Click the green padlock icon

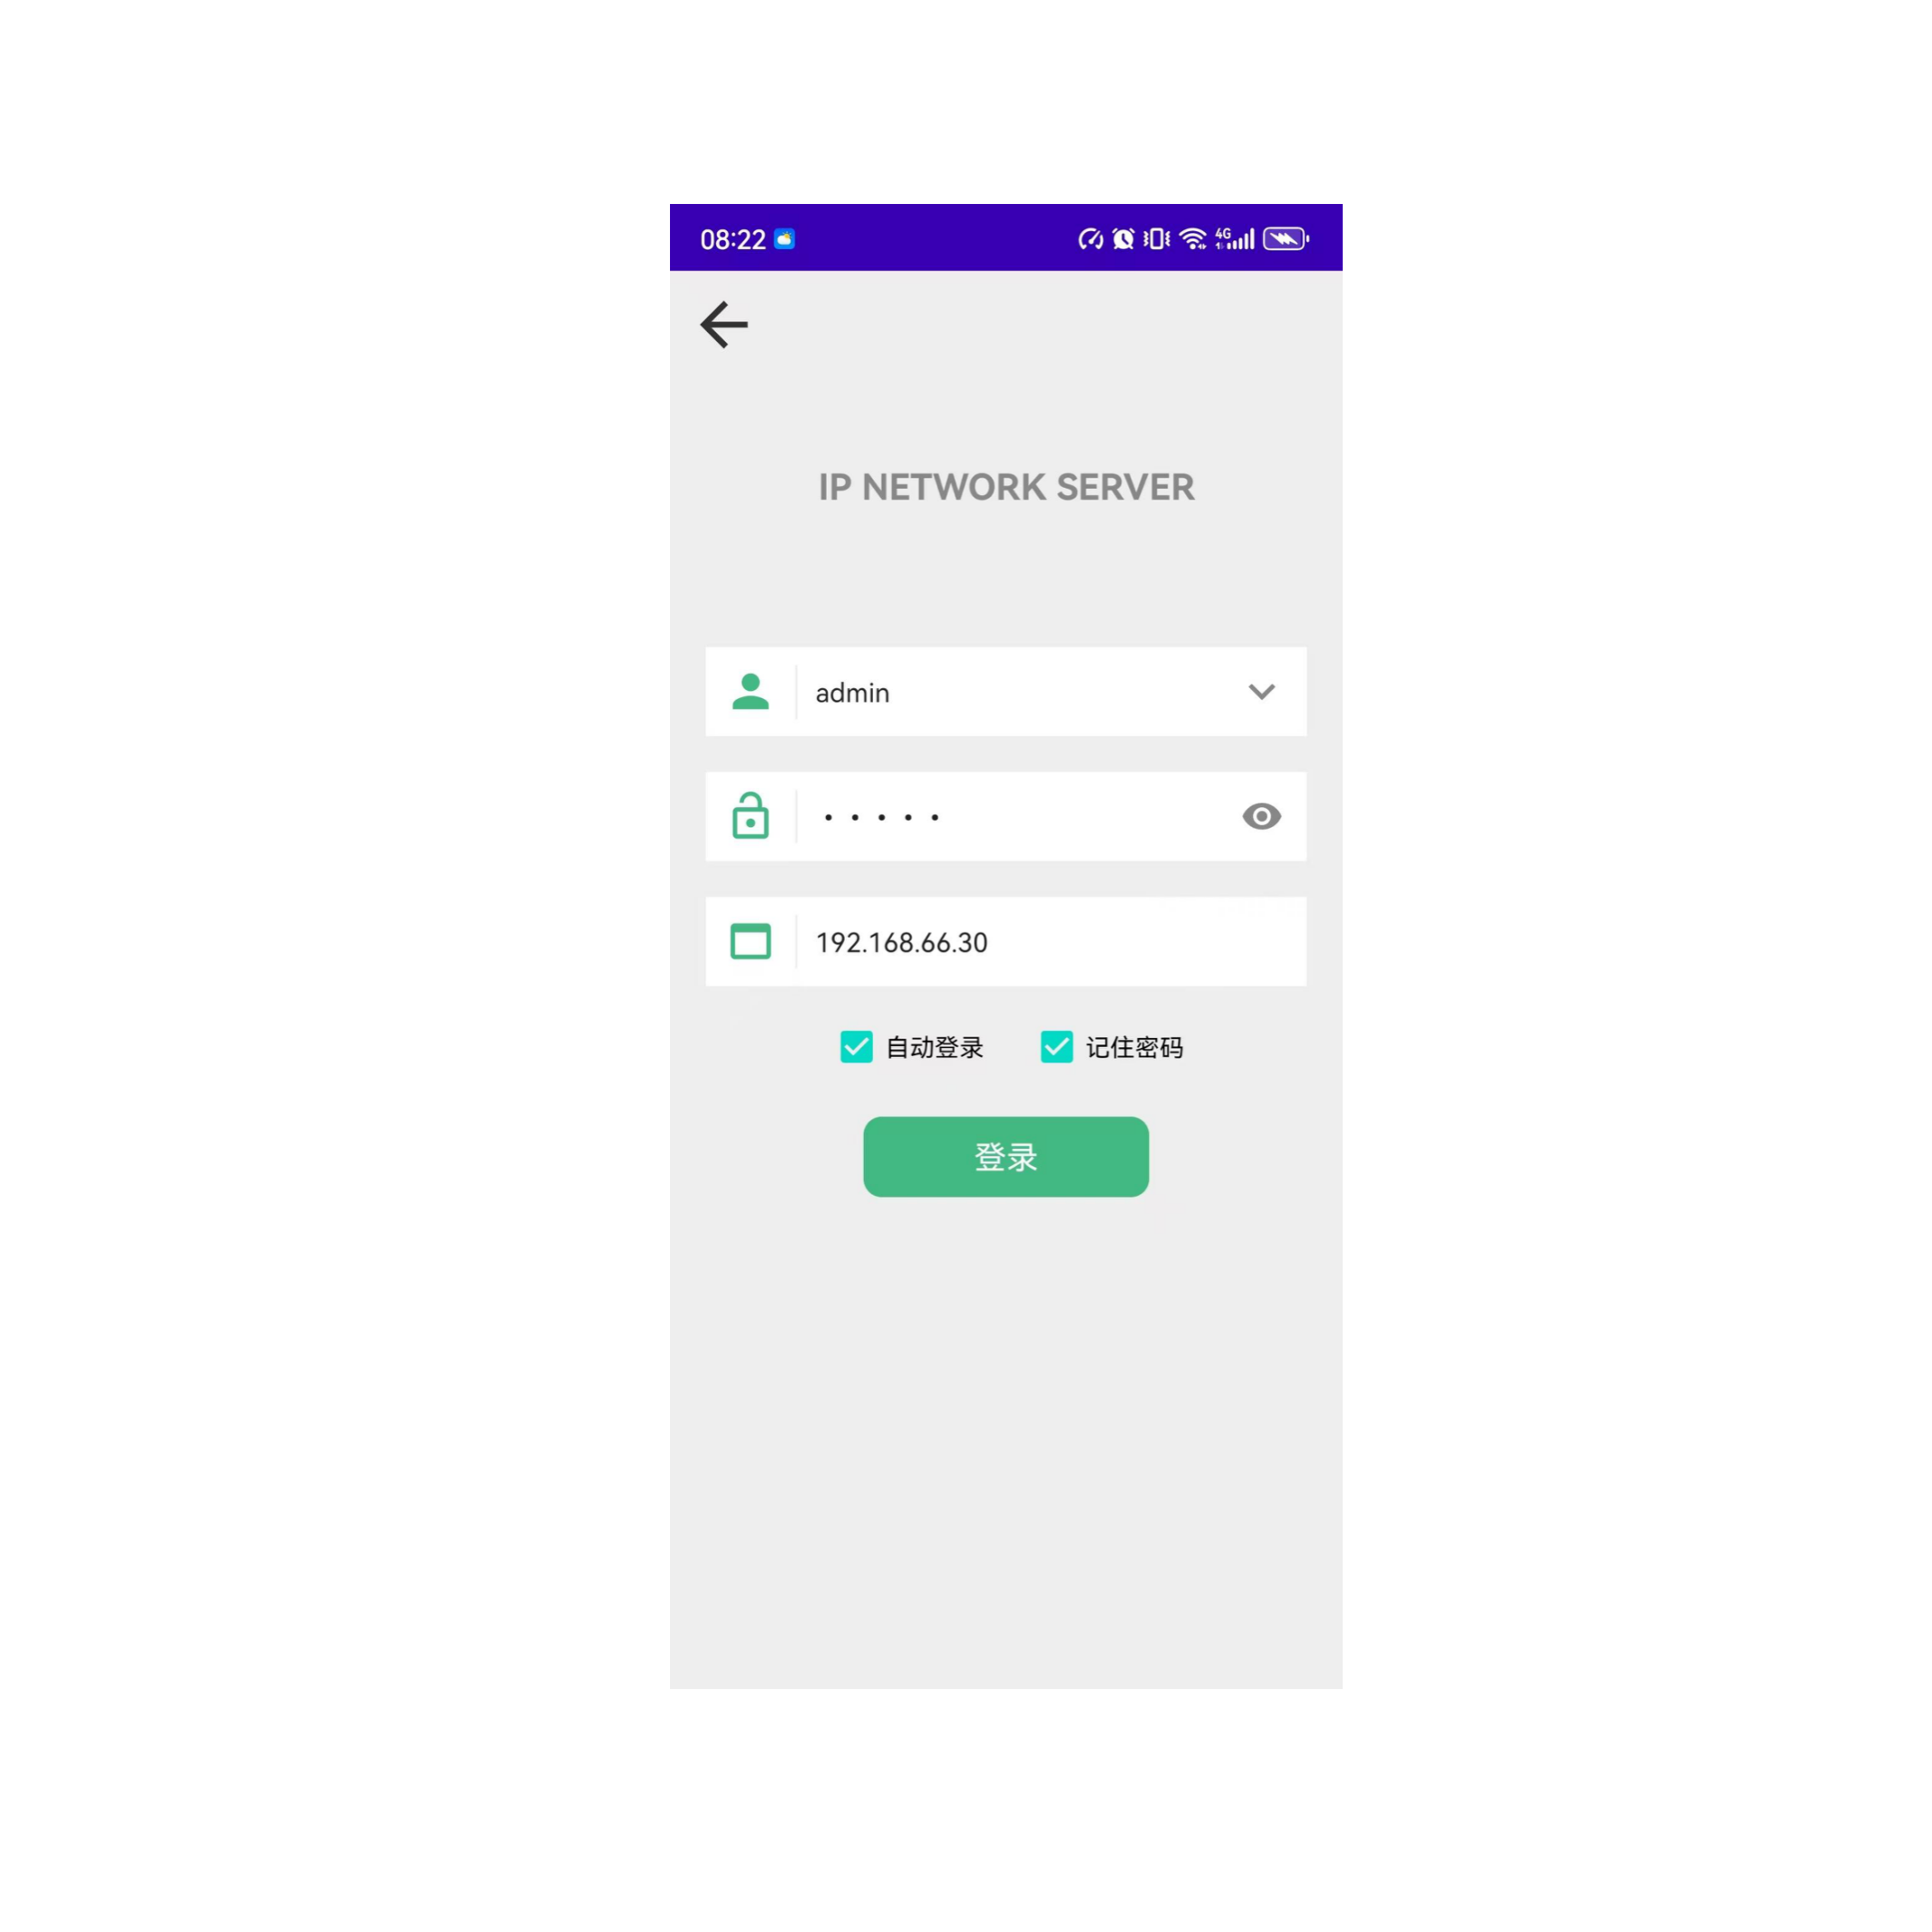coord(750,815)
